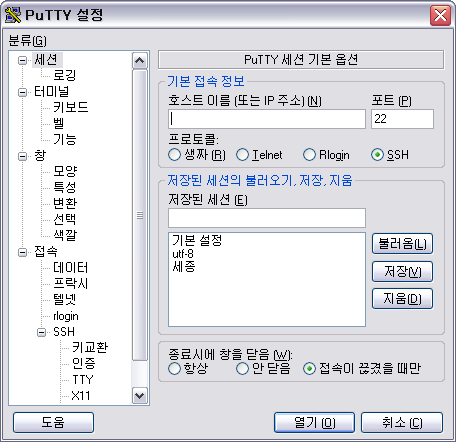Open the X11 settings category

81,396
